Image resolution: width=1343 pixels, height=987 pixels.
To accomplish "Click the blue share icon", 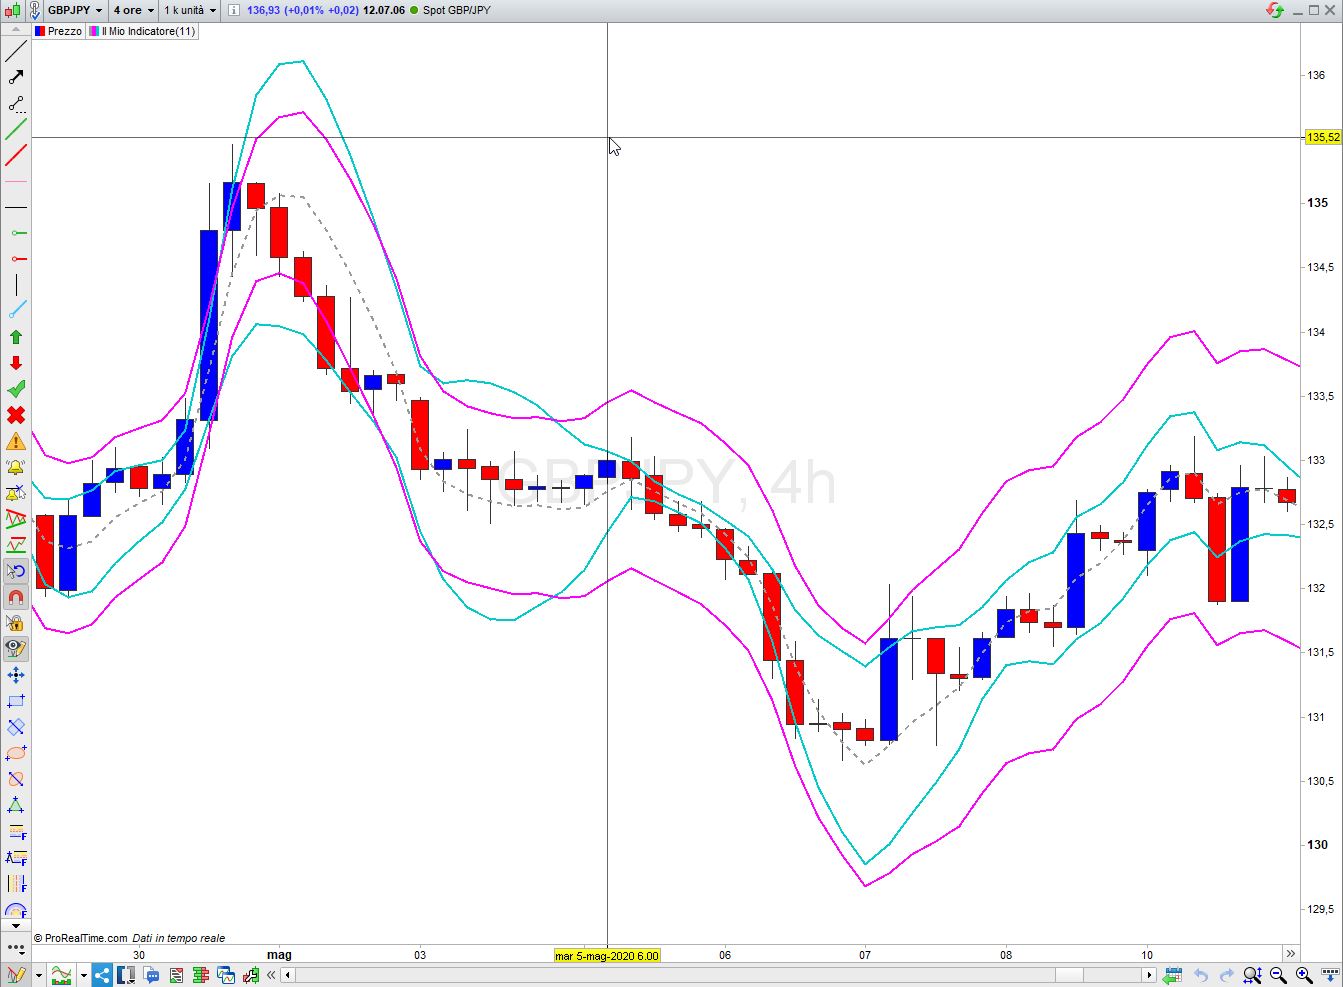I will tap(102, 975).
